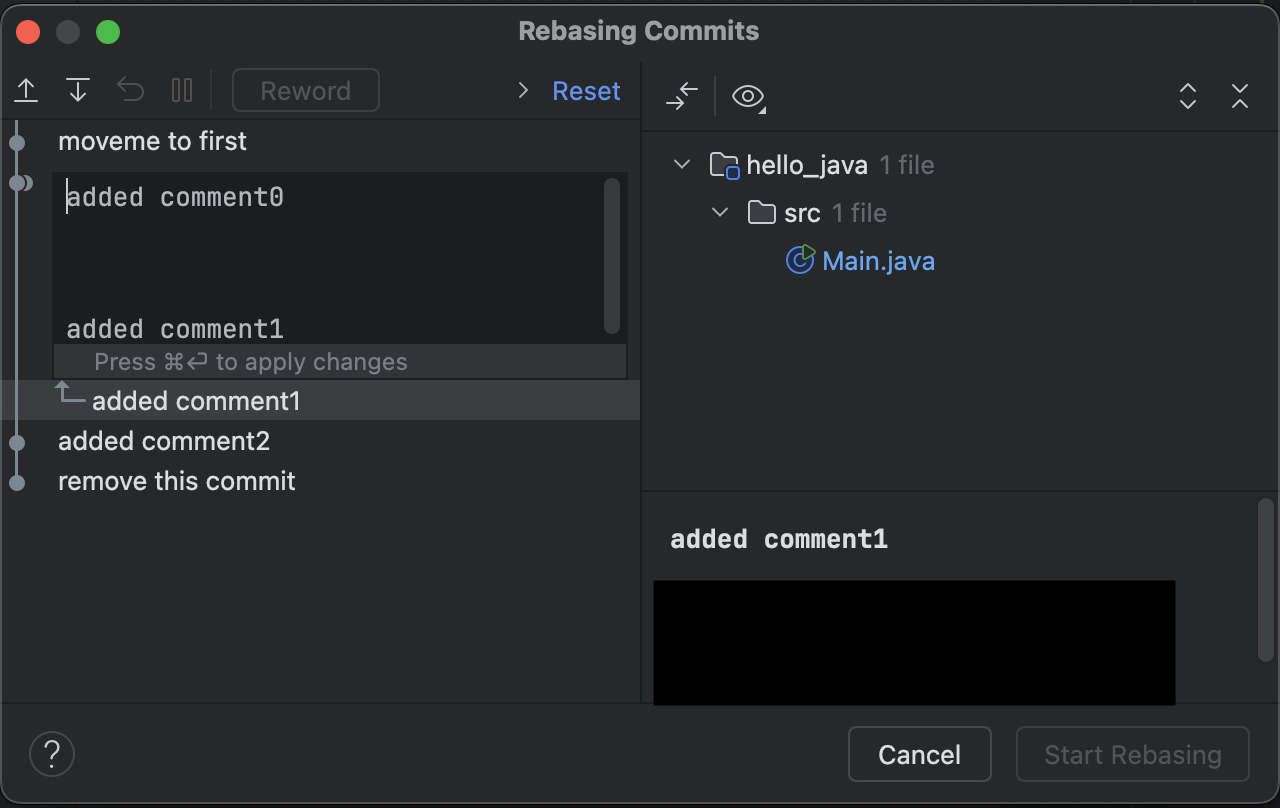Click the commit message editor scrollbar
Screen dimensions: 1280x808
tap(612, 255)
